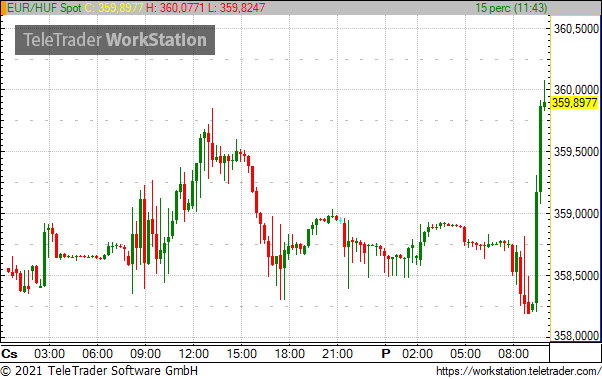Click the orange marker beside EUR/HUF
The width and height of the screenshot is (602, 379).
click(3, 8)
